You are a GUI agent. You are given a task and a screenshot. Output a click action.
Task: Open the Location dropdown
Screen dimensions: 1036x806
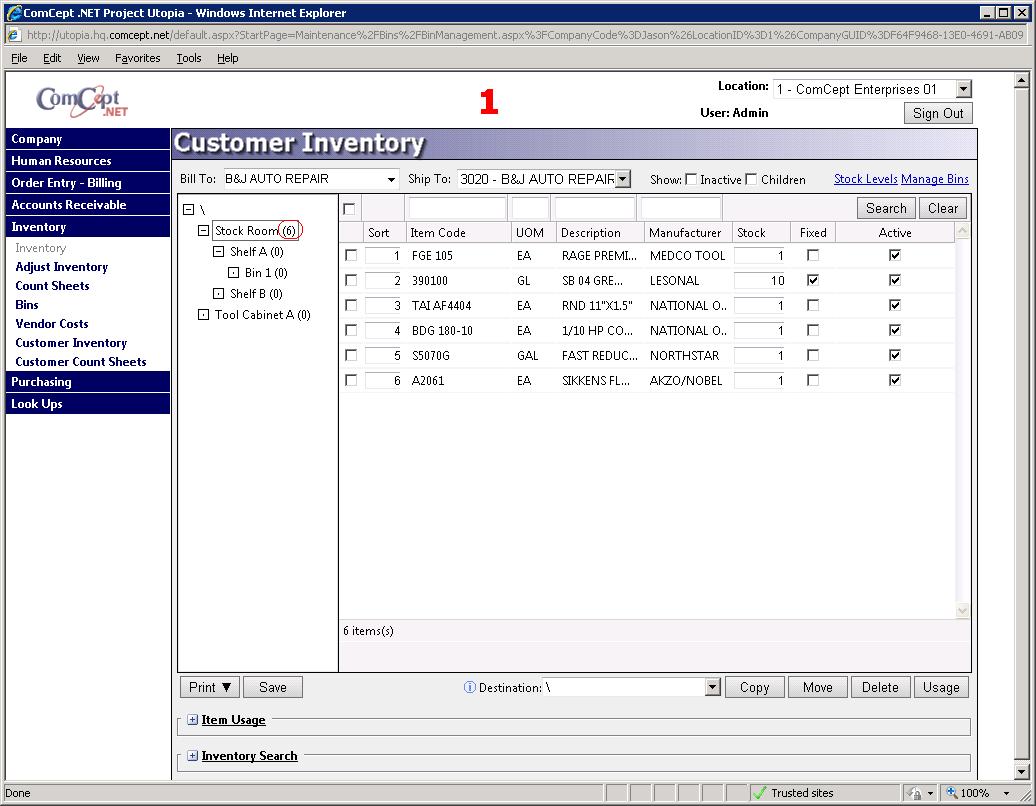click(962, 90)
